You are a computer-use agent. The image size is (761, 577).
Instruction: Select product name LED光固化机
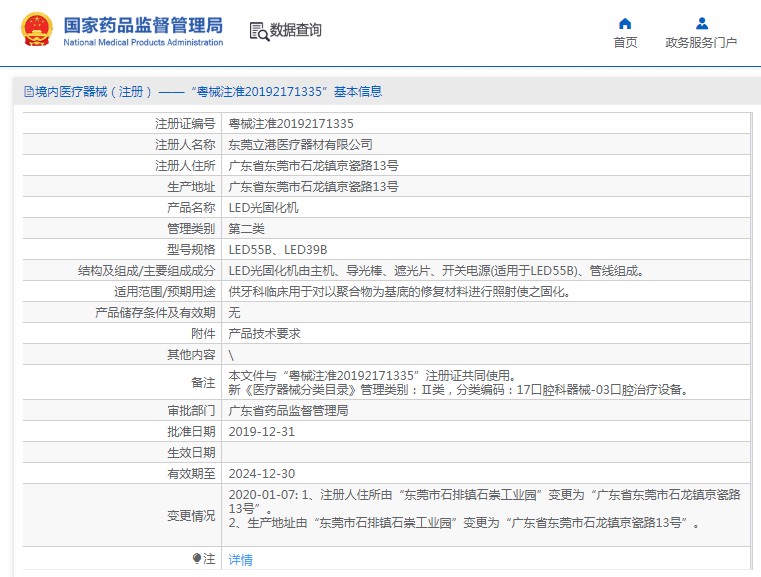tap(264, 208)
